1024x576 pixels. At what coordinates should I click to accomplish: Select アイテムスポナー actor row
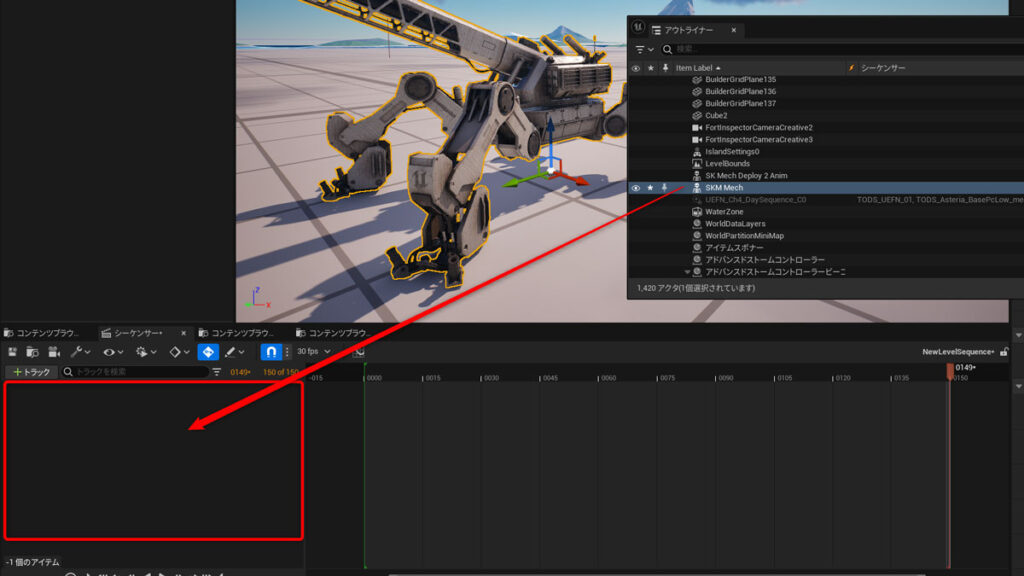[x=825, y=248]
